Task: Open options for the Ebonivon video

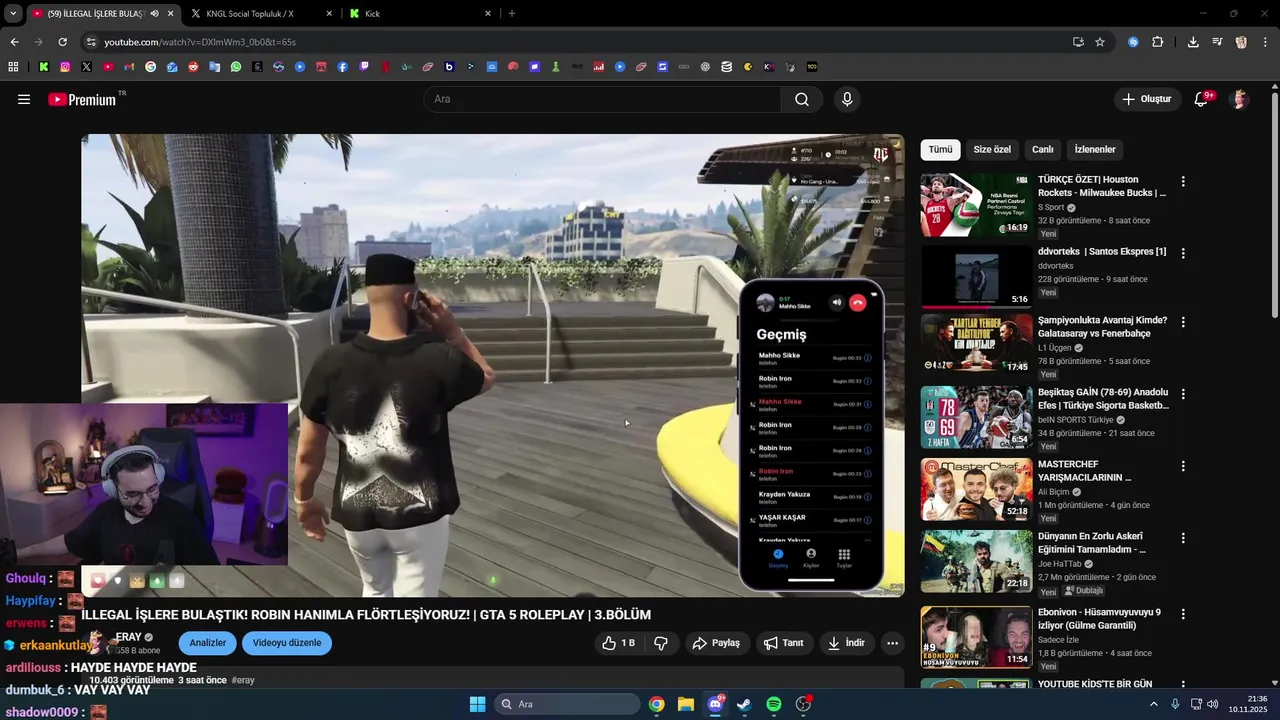Action: (1183, 614)
